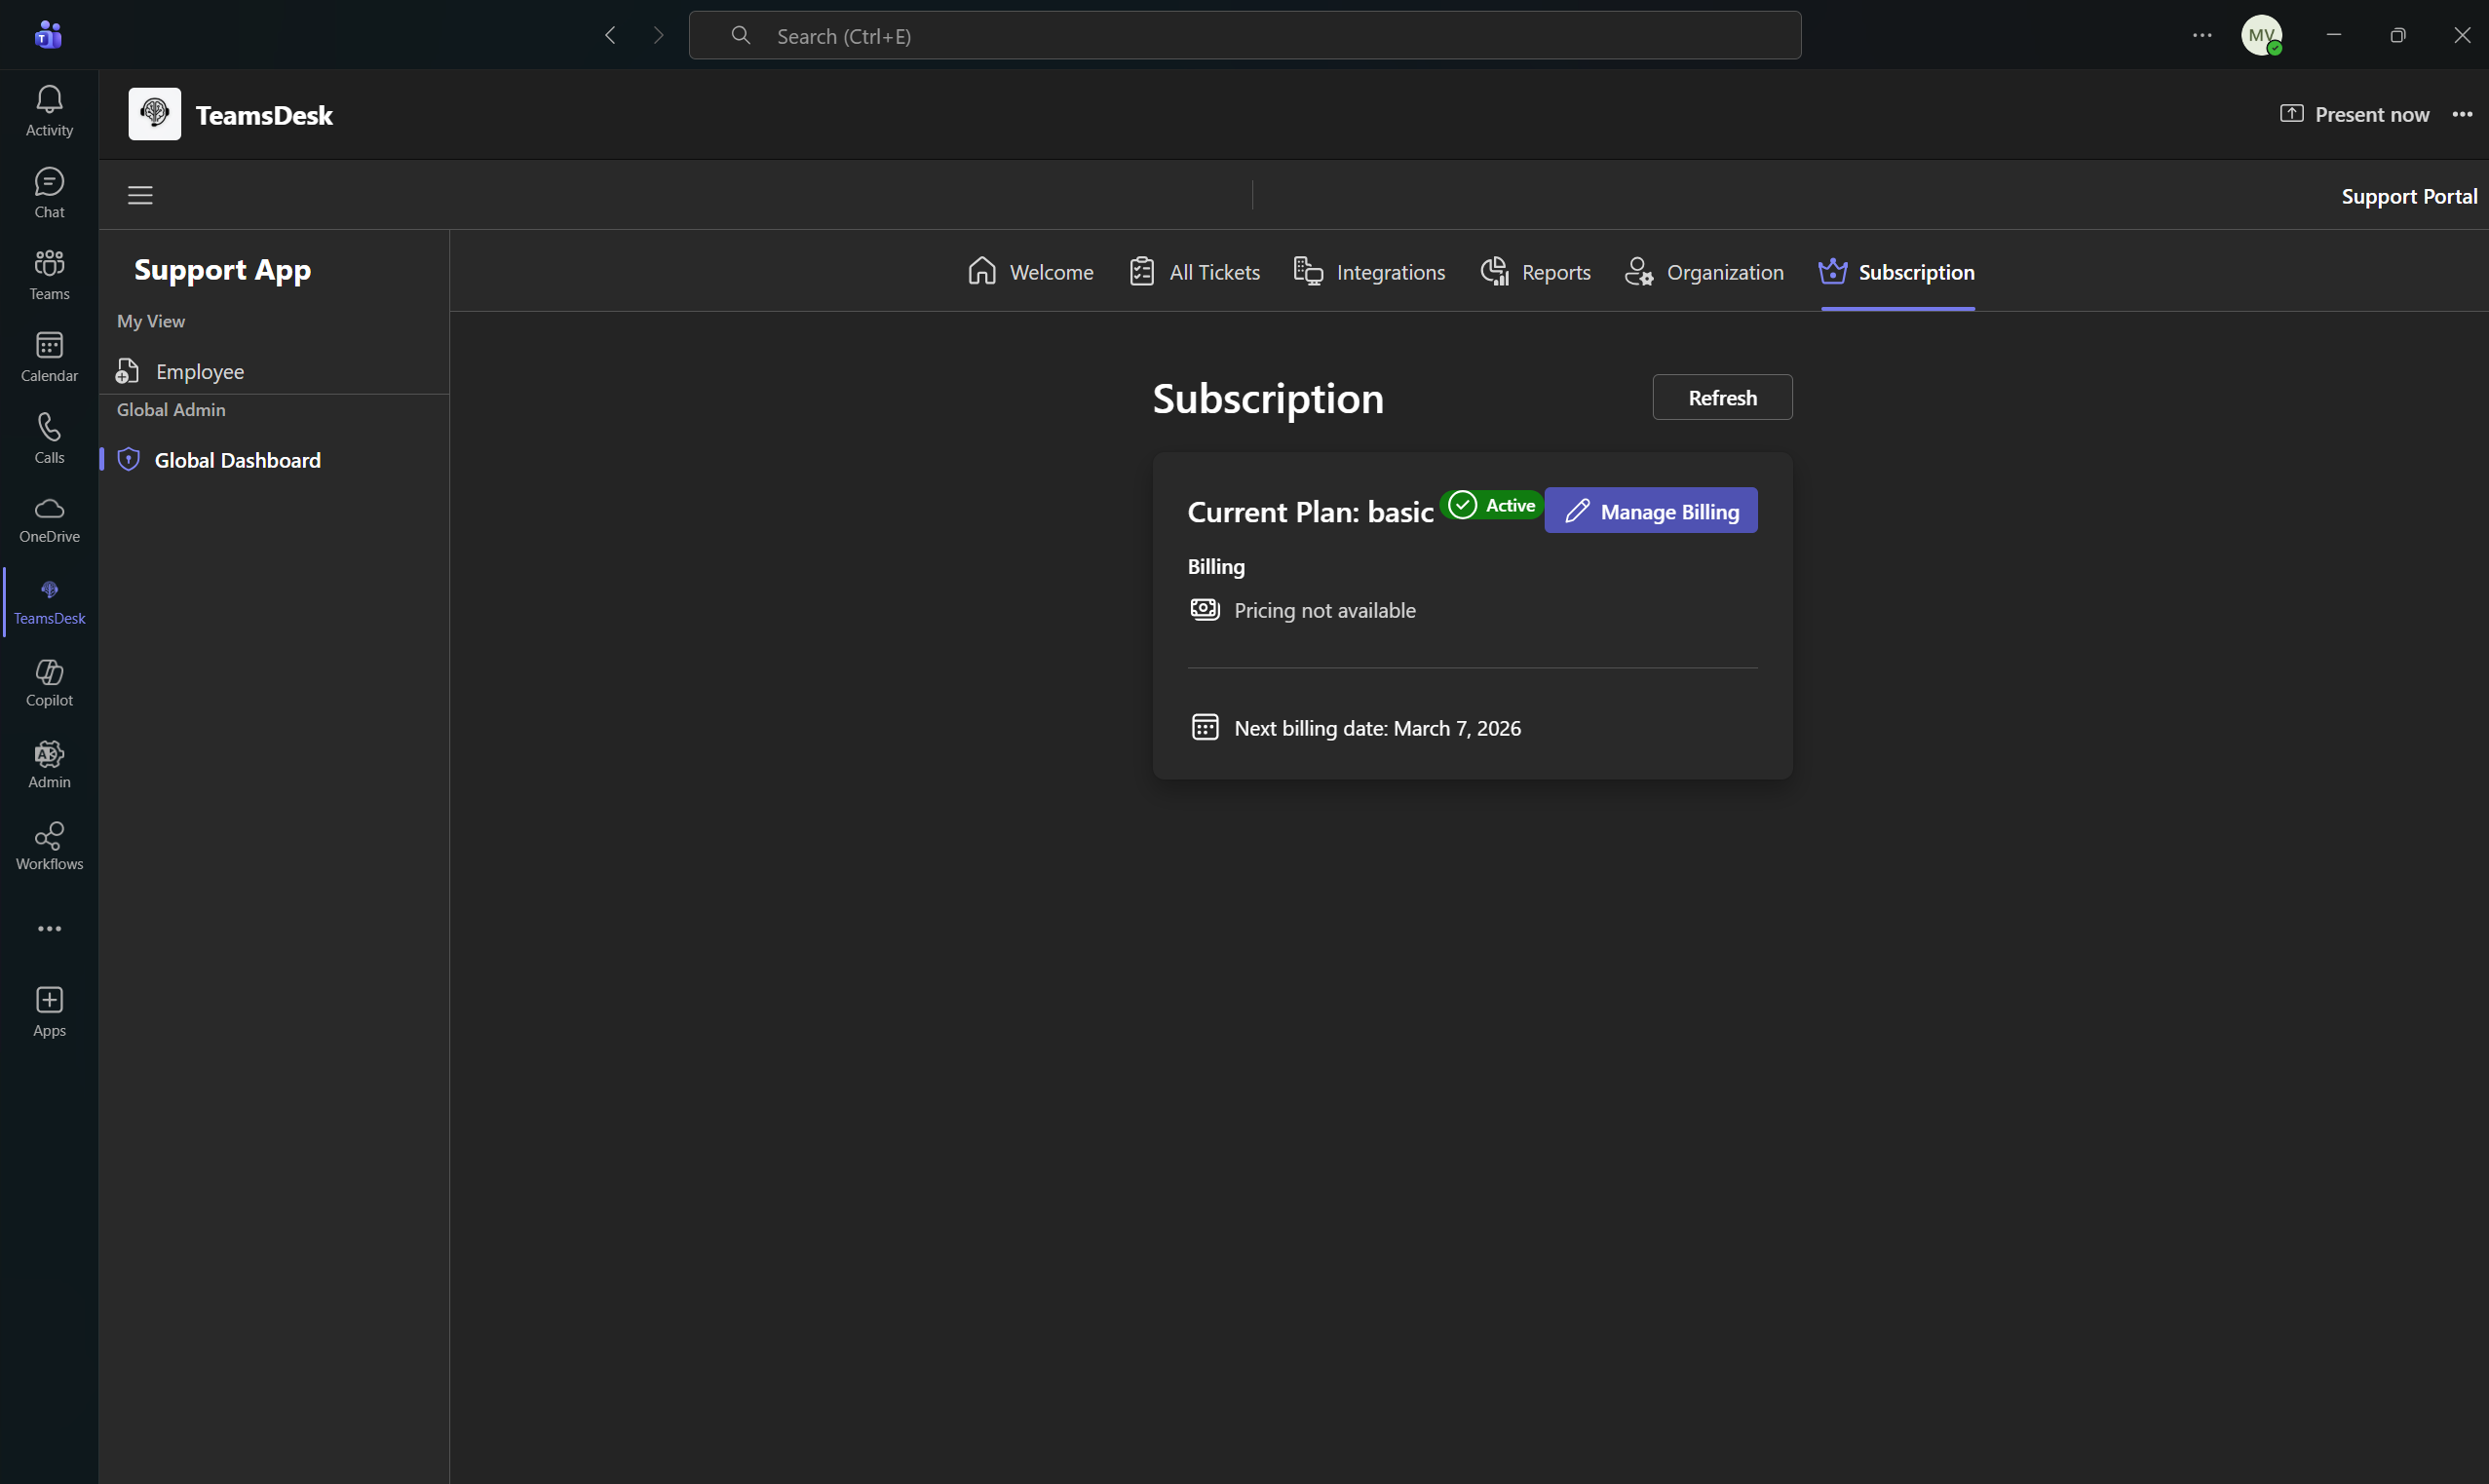Switch to the Reports tab
Viewport: 2489px width, 1484px height.
click(1536, 271)
